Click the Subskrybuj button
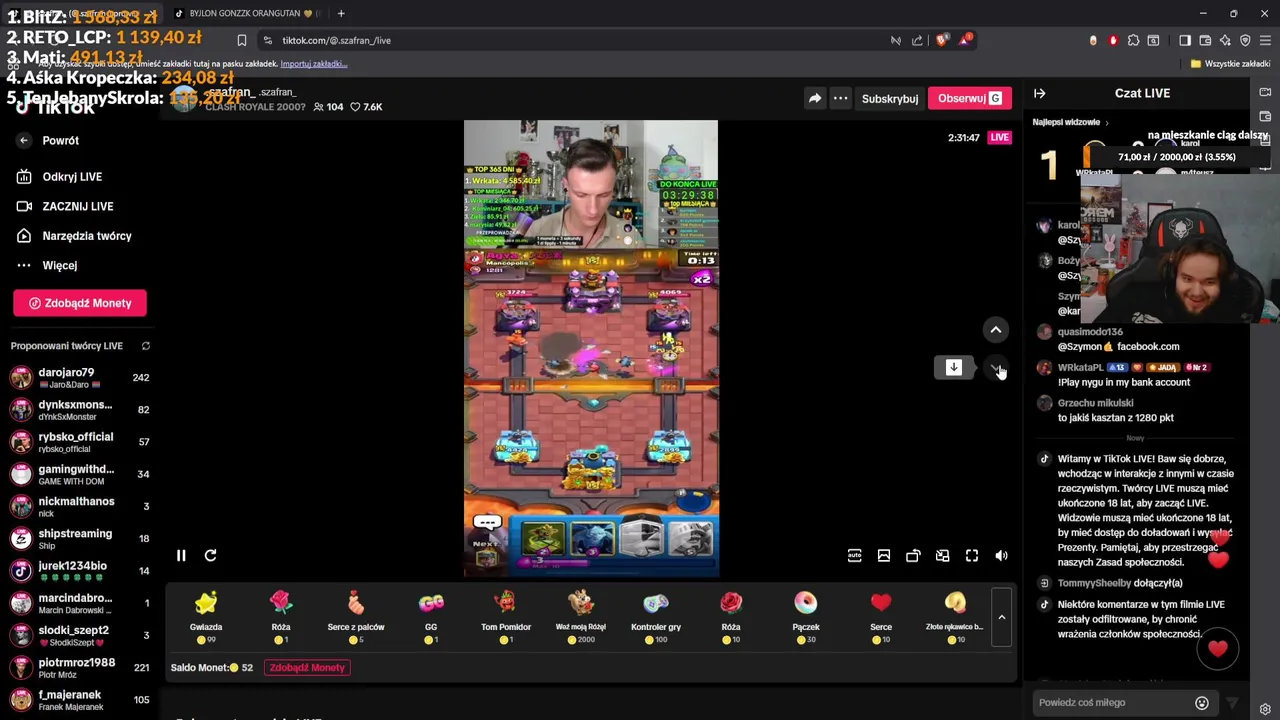Screen dimensions: 1280x720 [x=890, y=98]
